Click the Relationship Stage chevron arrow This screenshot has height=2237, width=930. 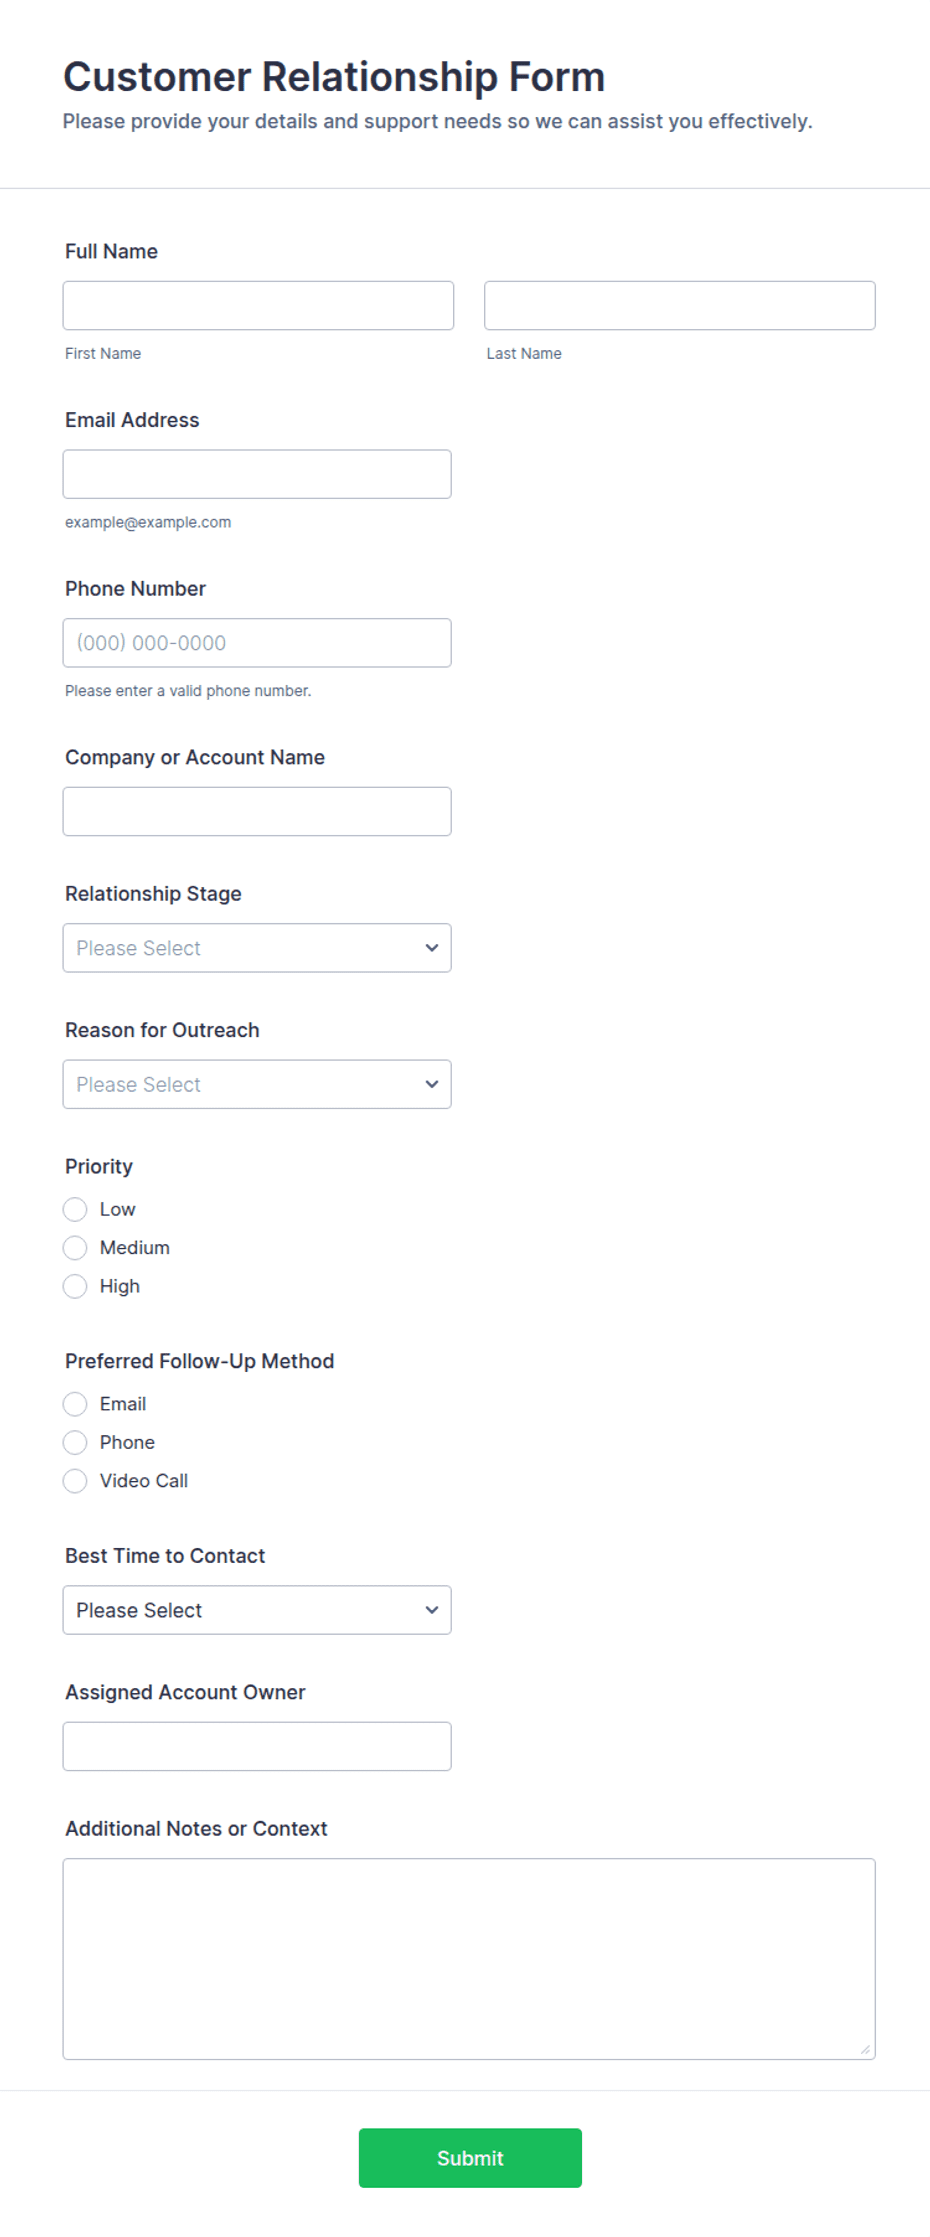[432, 948]
